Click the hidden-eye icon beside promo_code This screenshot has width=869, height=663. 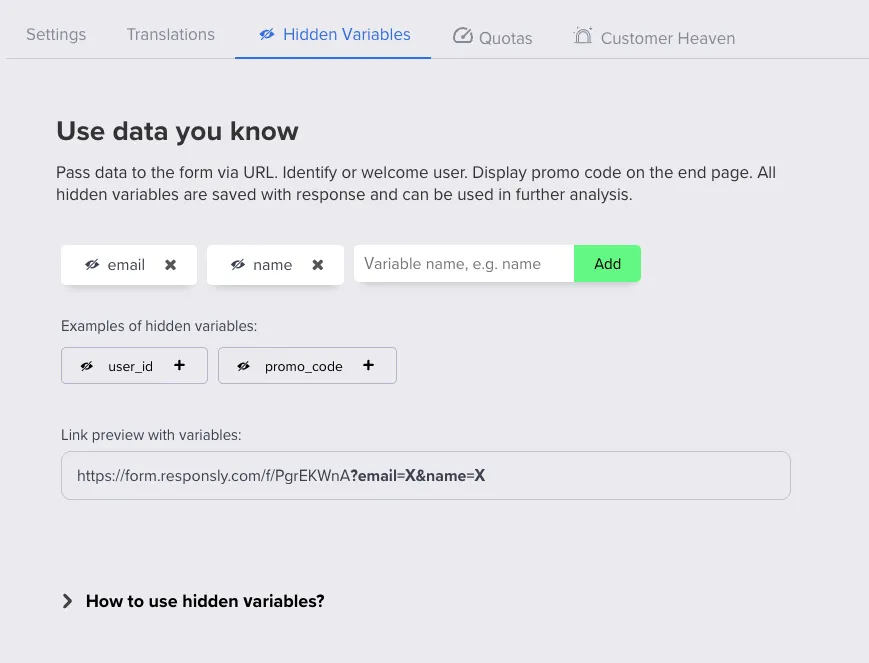244,365
